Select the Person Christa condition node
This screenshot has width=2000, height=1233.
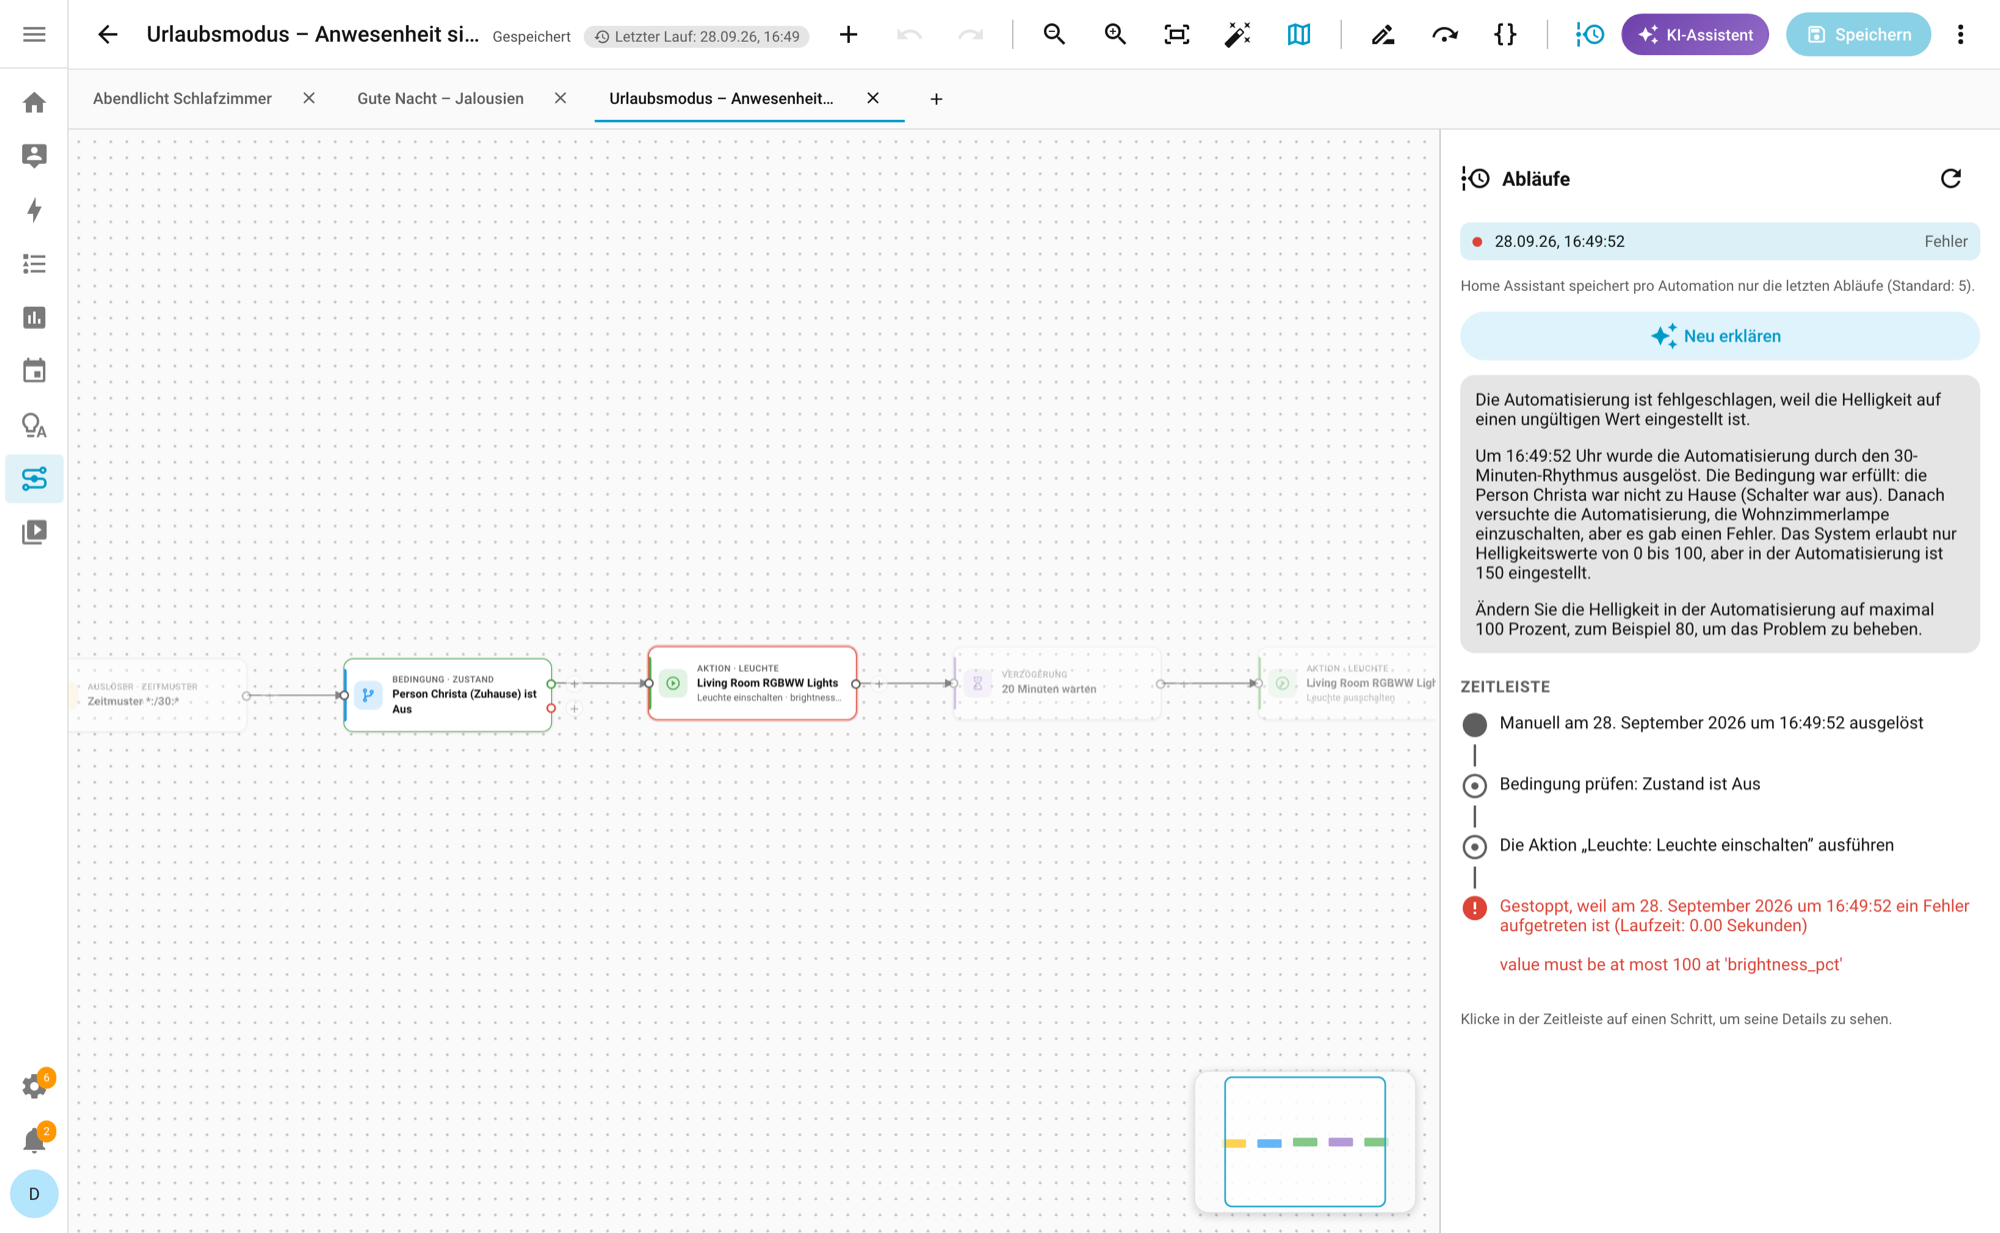coord(448,694)
